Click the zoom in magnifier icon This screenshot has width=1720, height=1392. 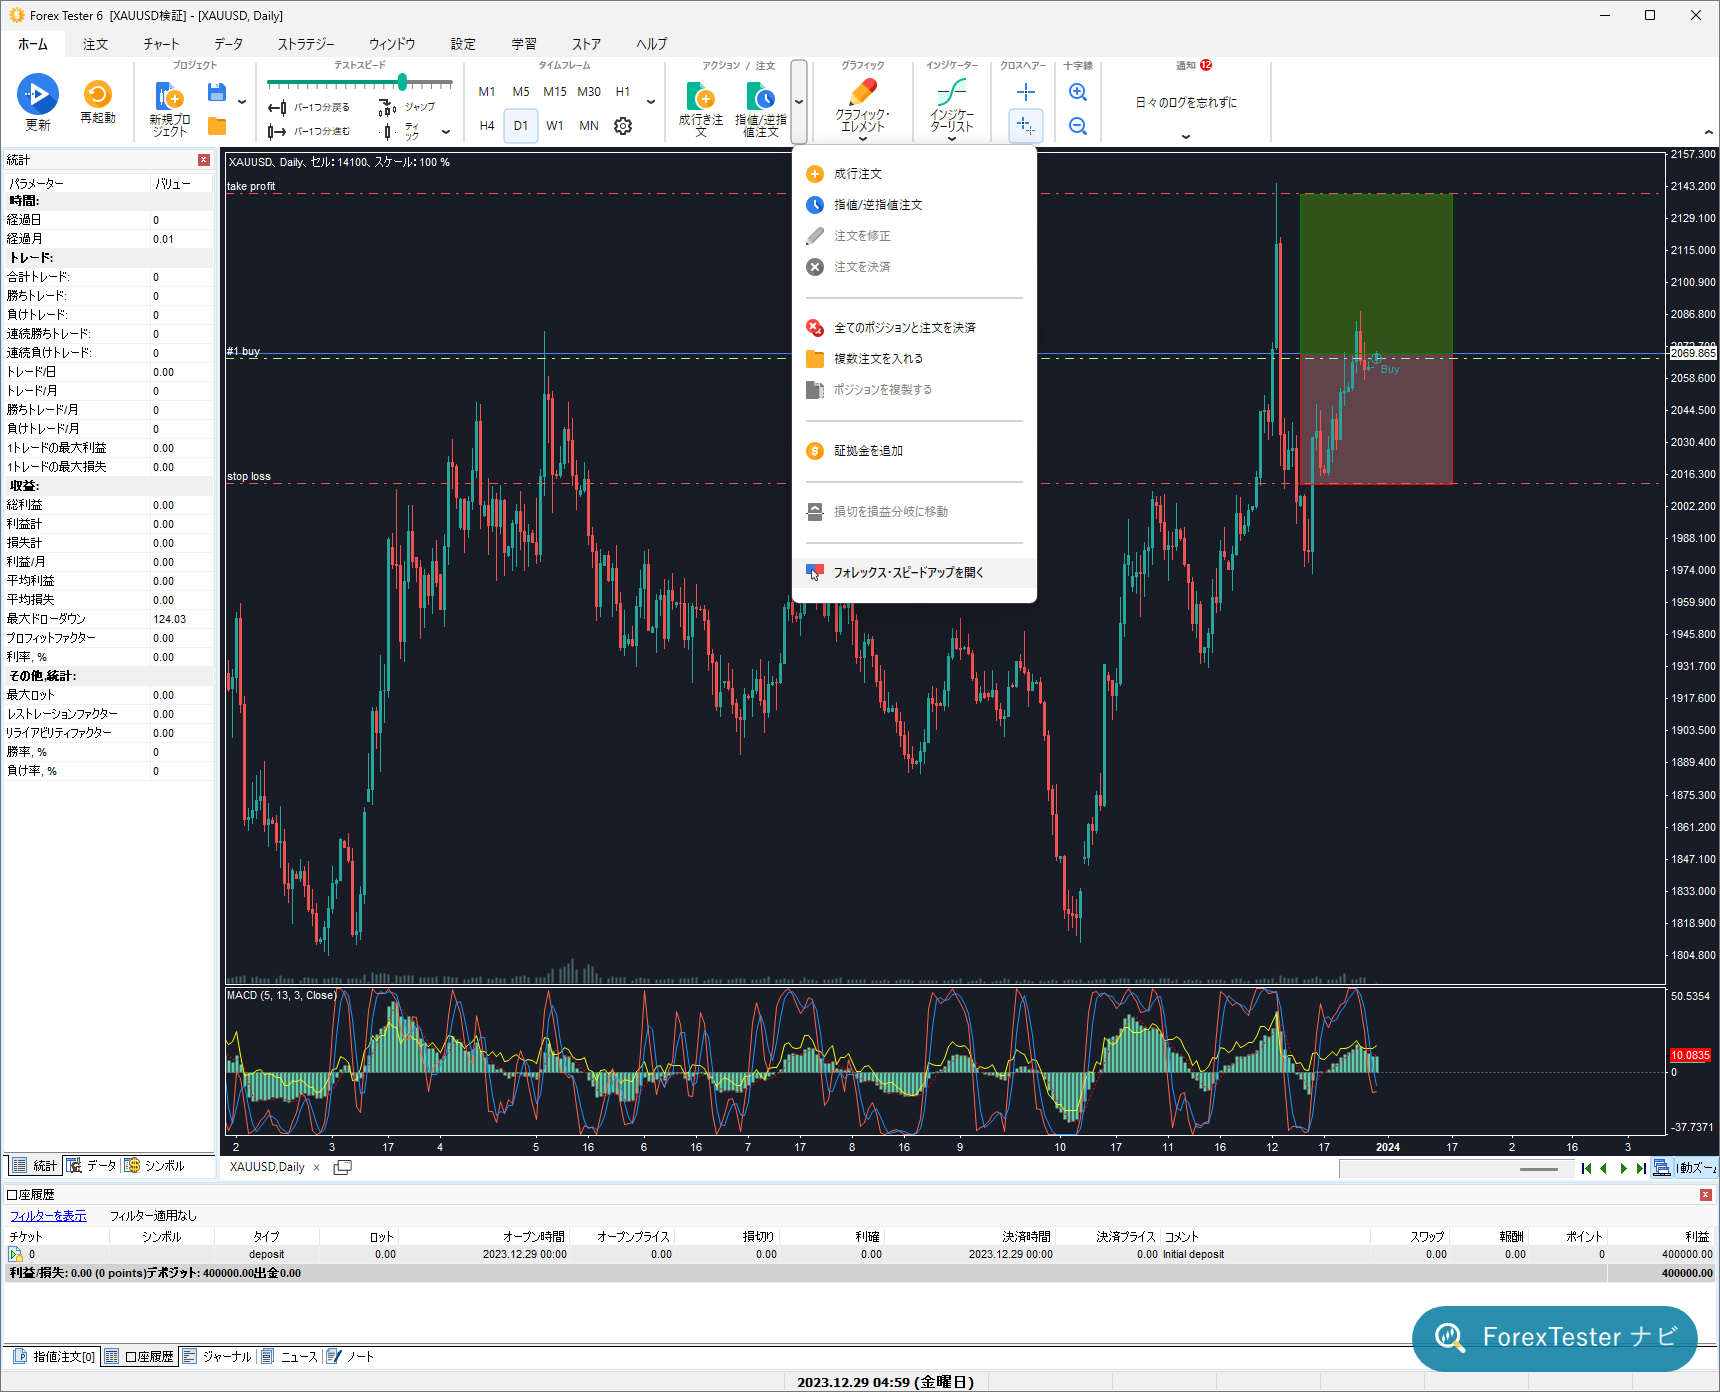pyautogui.click(x=1078, y=92)
